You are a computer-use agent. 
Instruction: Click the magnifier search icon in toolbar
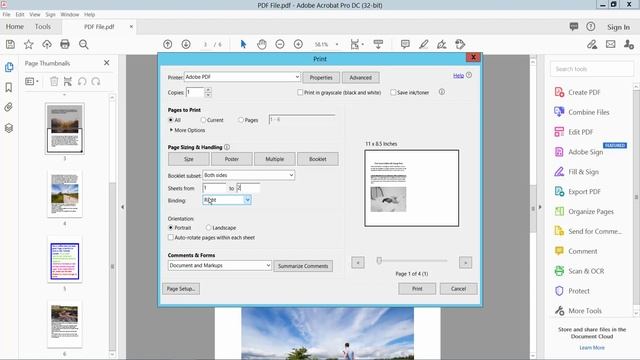coord(84,44)
